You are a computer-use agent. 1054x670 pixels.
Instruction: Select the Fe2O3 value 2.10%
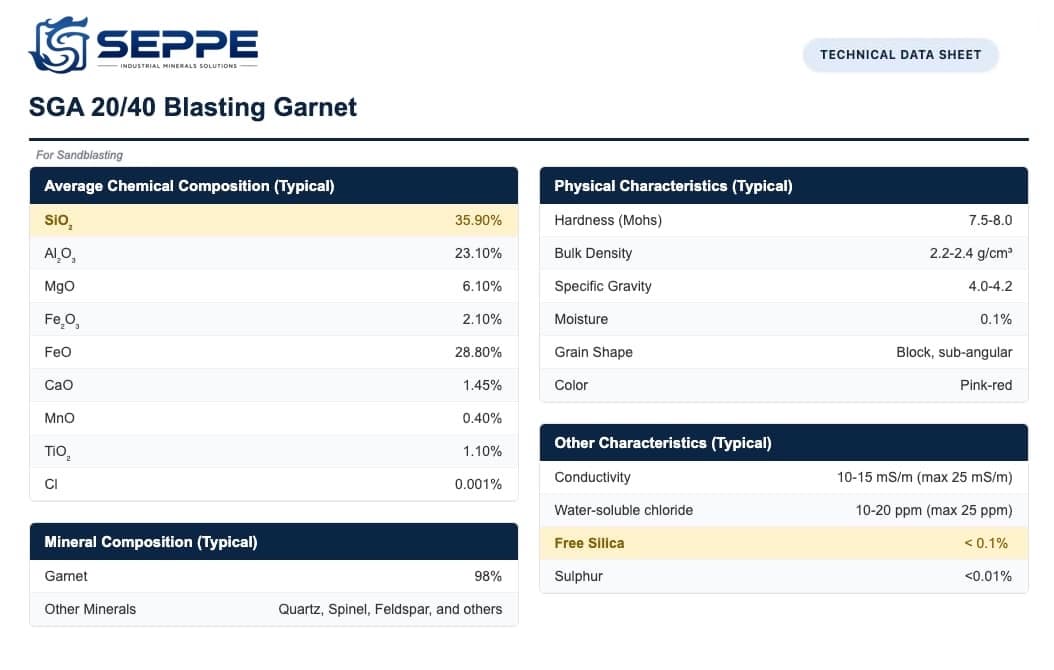(x=481, y=319)
